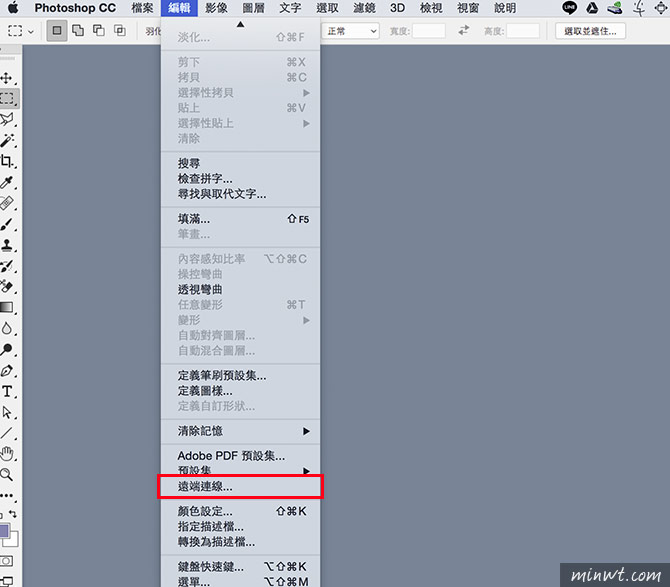
Task: Expand the 預設集 submenu
Action: point(240,470)
